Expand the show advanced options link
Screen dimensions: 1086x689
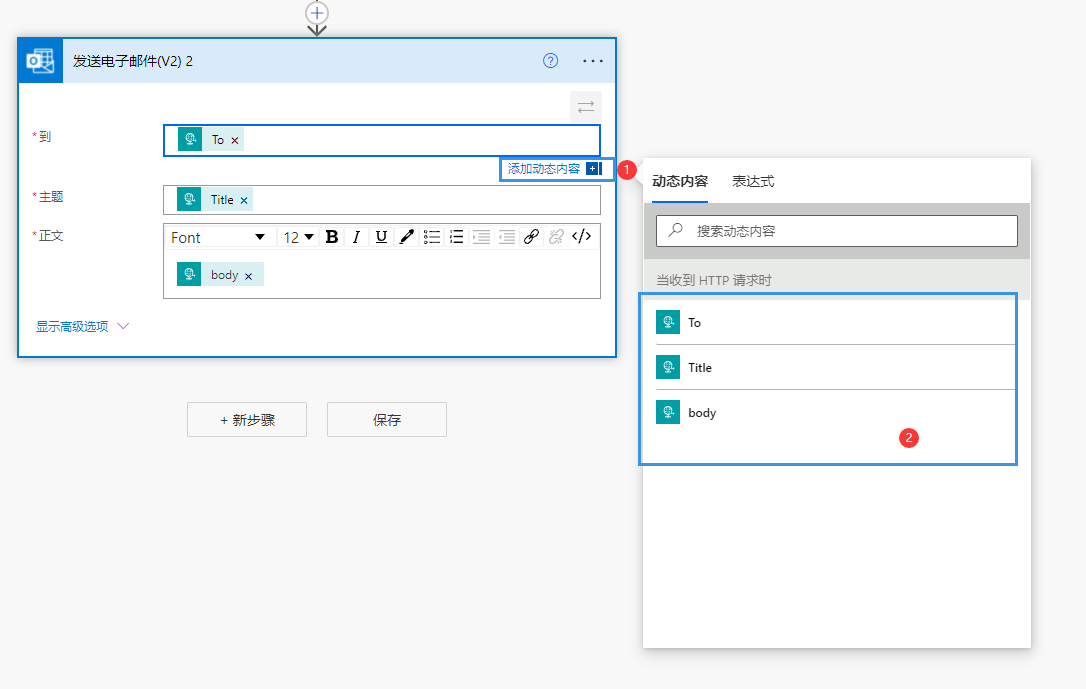pyautogui.click(x=82, y=326)
